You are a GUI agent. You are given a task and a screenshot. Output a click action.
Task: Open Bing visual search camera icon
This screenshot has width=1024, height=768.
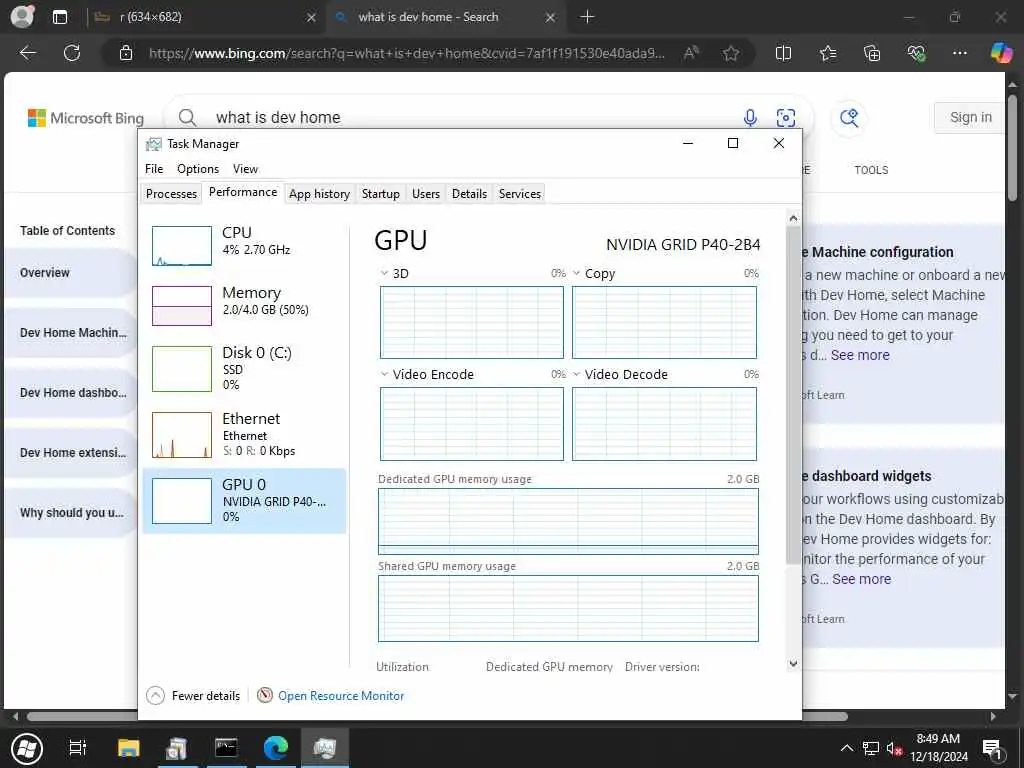(786, 118)
